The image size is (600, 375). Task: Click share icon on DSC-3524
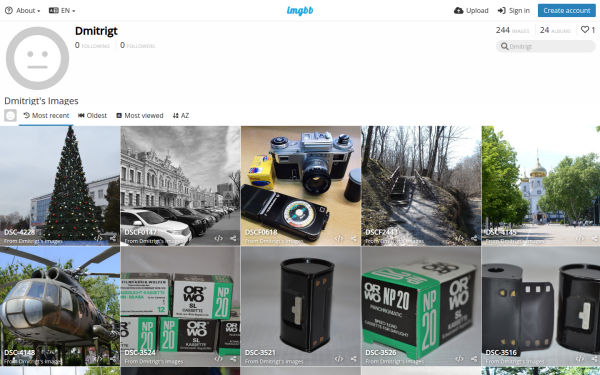233,359
